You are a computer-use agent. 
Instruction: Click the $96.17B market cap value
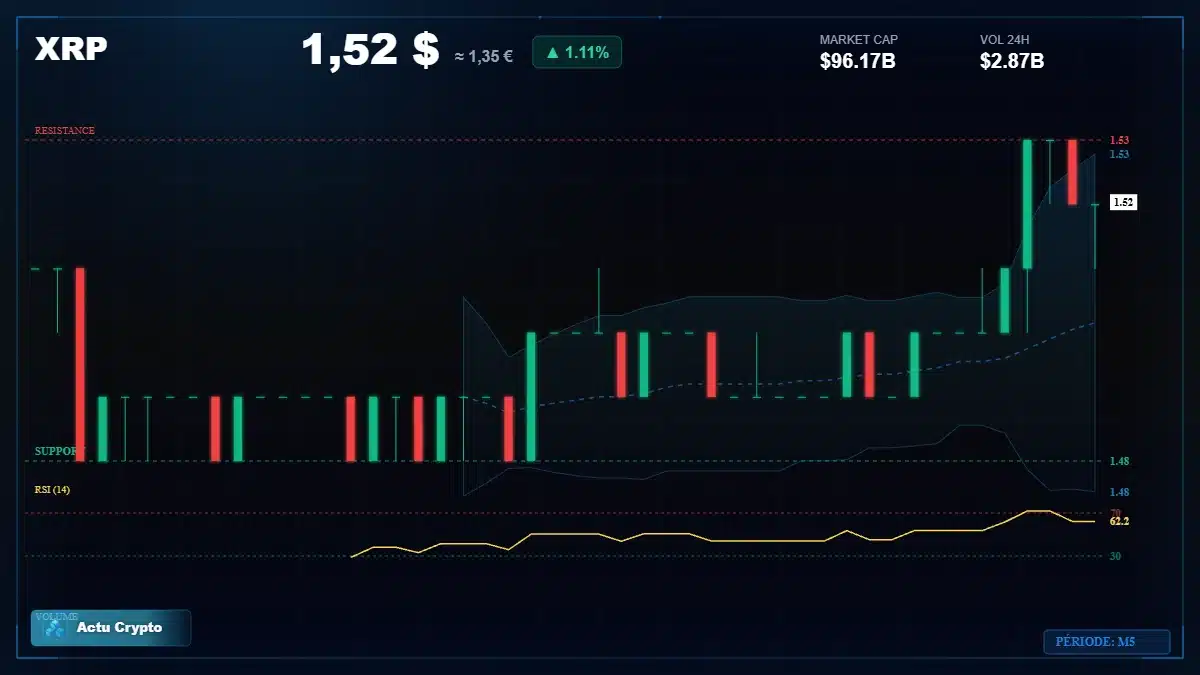click(857, 62)
